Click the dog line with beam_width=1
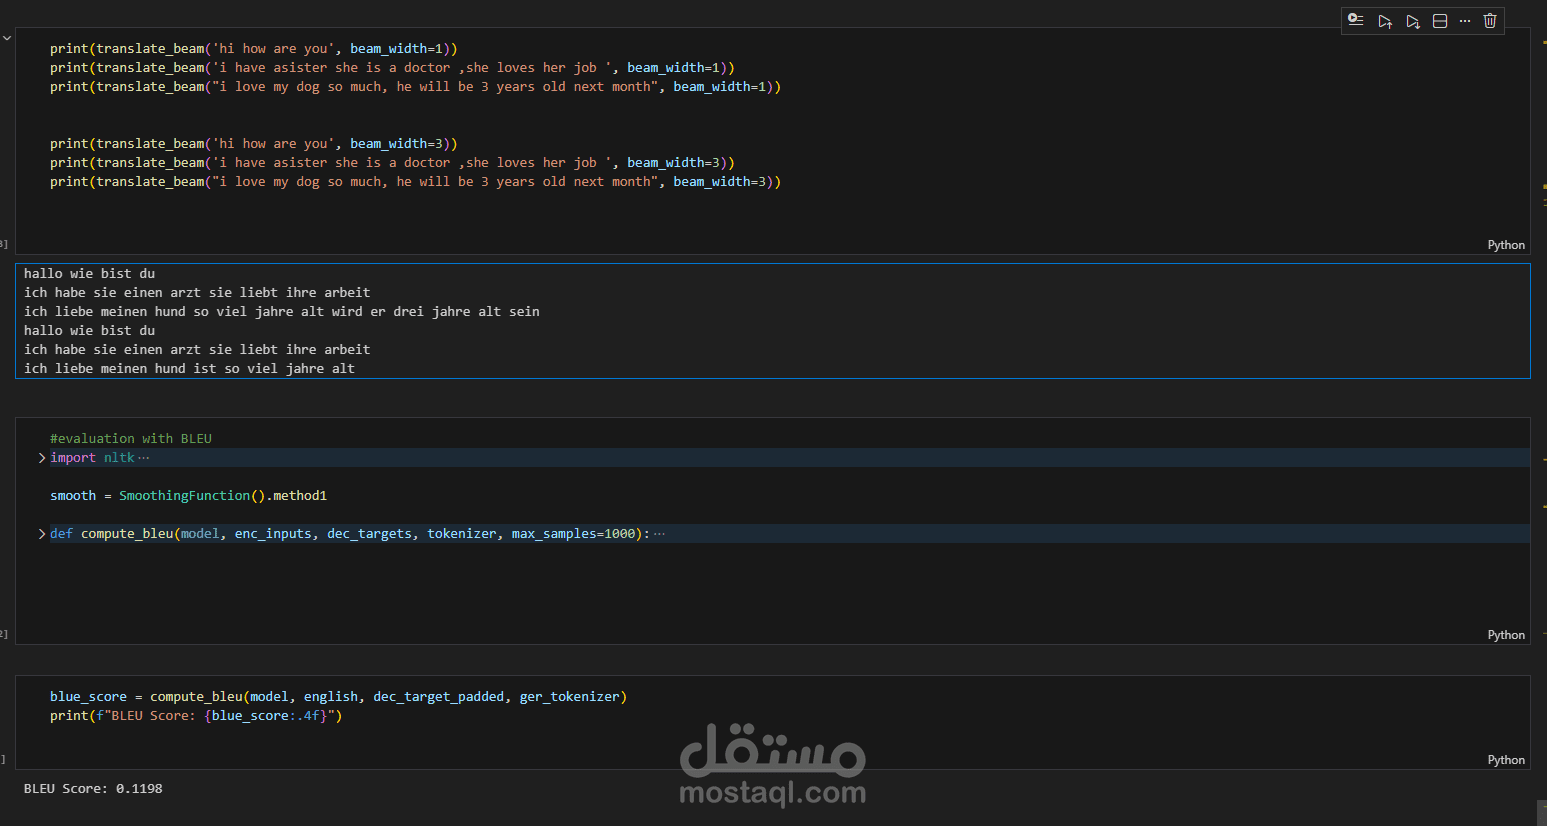Screen dimensions: 1547x826 [x=416, y=87]
